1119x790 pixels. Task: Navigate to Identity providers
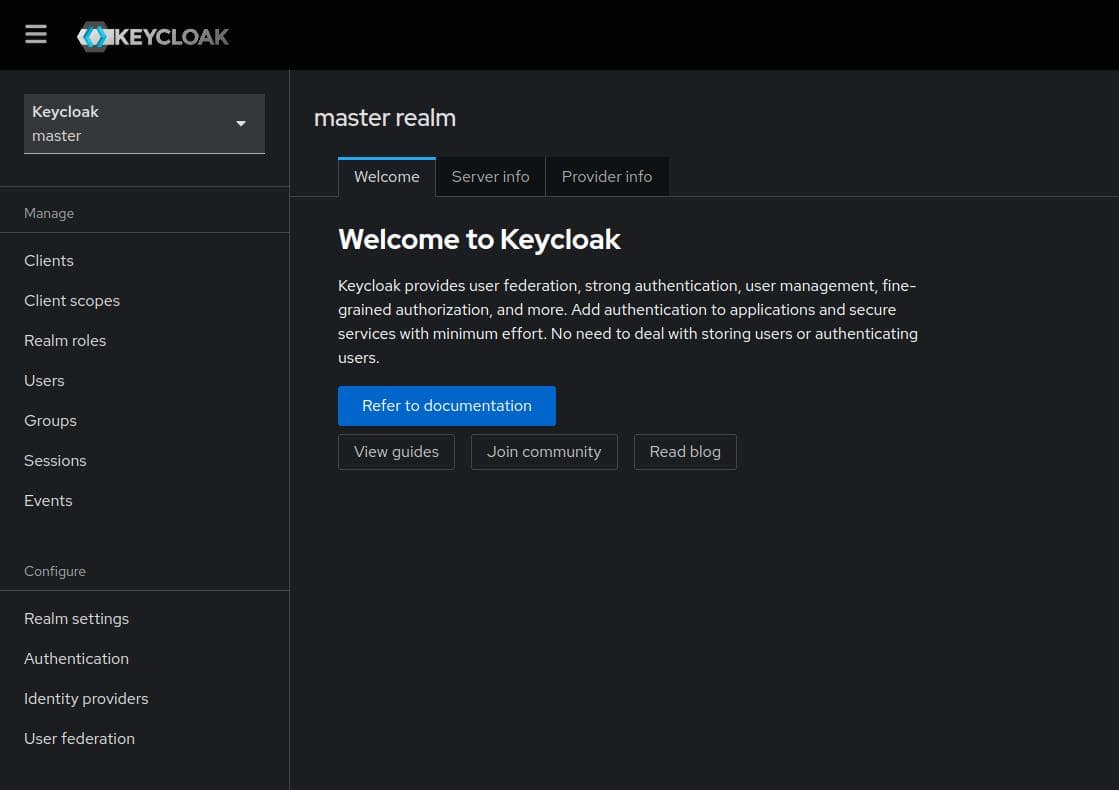86,698
